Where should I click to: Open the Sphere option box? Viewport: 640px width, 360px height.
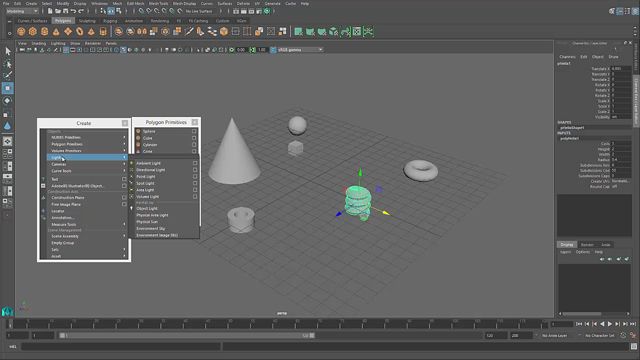194,131
